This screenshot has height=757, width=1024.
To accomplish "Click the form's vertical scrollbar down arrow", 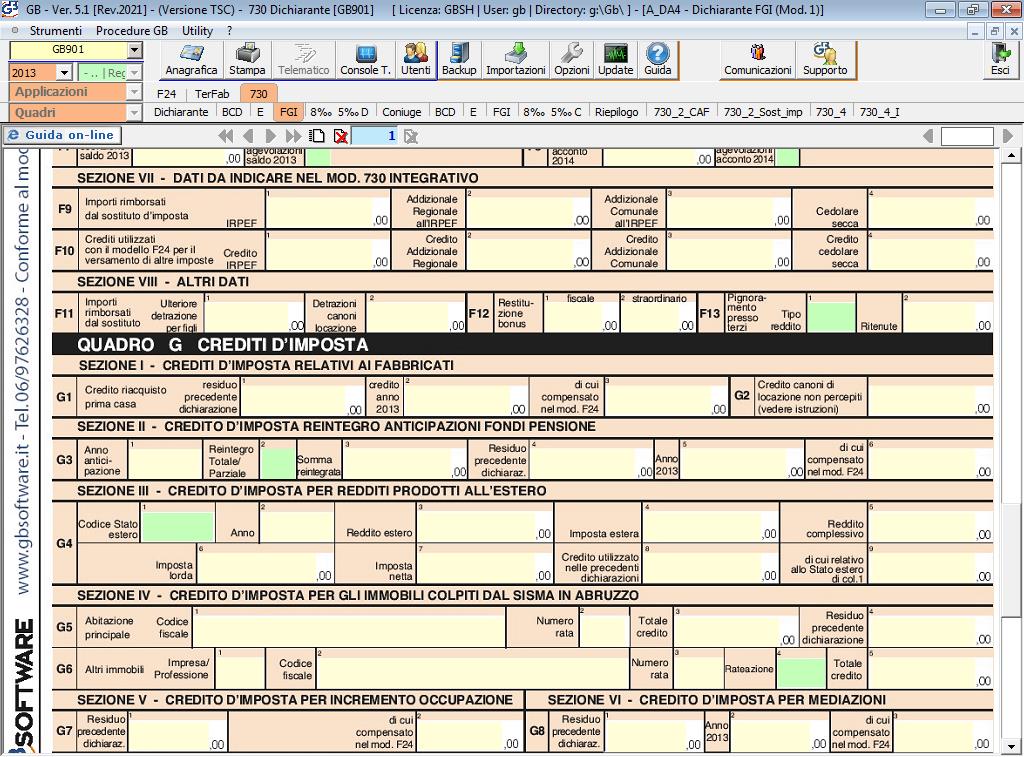I will [1011, 745].
